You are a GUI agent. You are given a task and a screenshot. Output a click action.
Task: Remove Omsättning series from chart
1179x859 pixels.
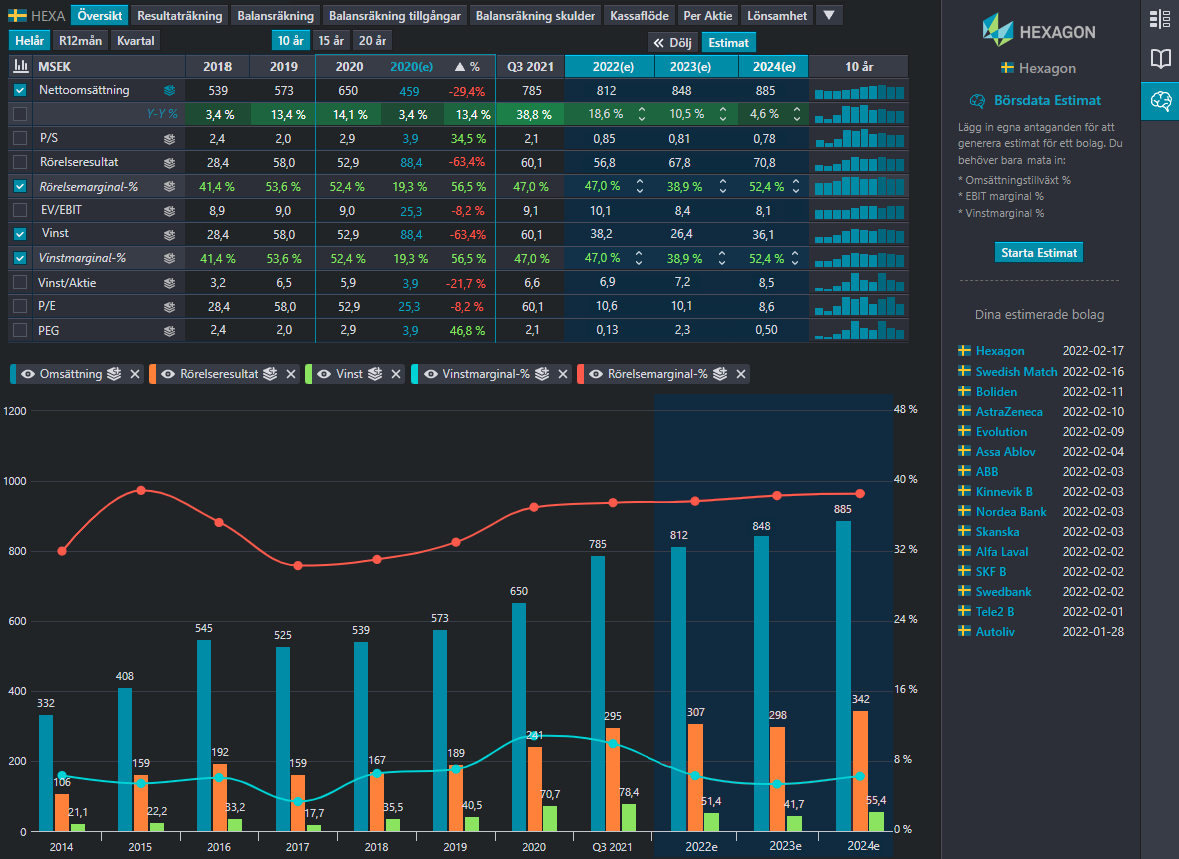(x=135, y=374)
